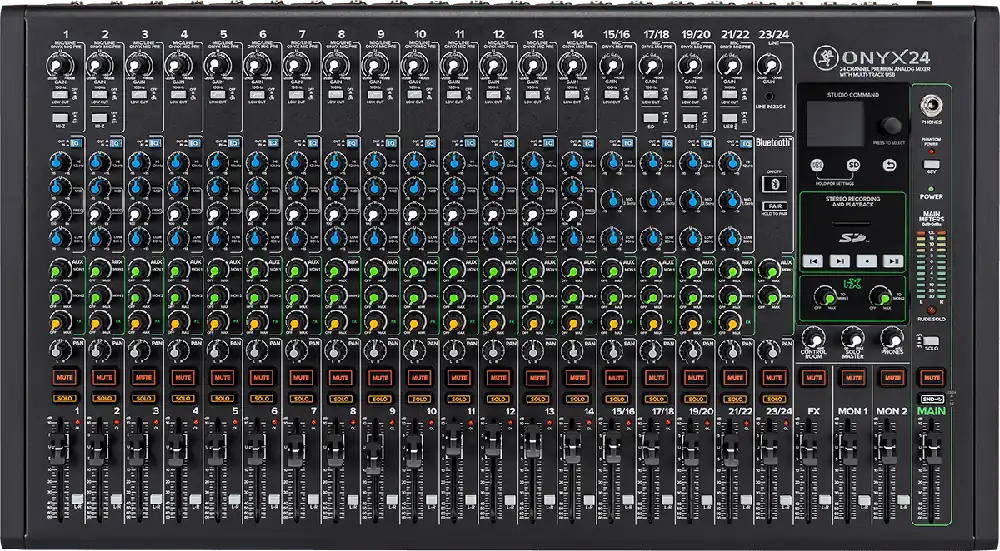Toggle the L-R assign button on channel 10
1000x551 pixels.
click(432, 499)
